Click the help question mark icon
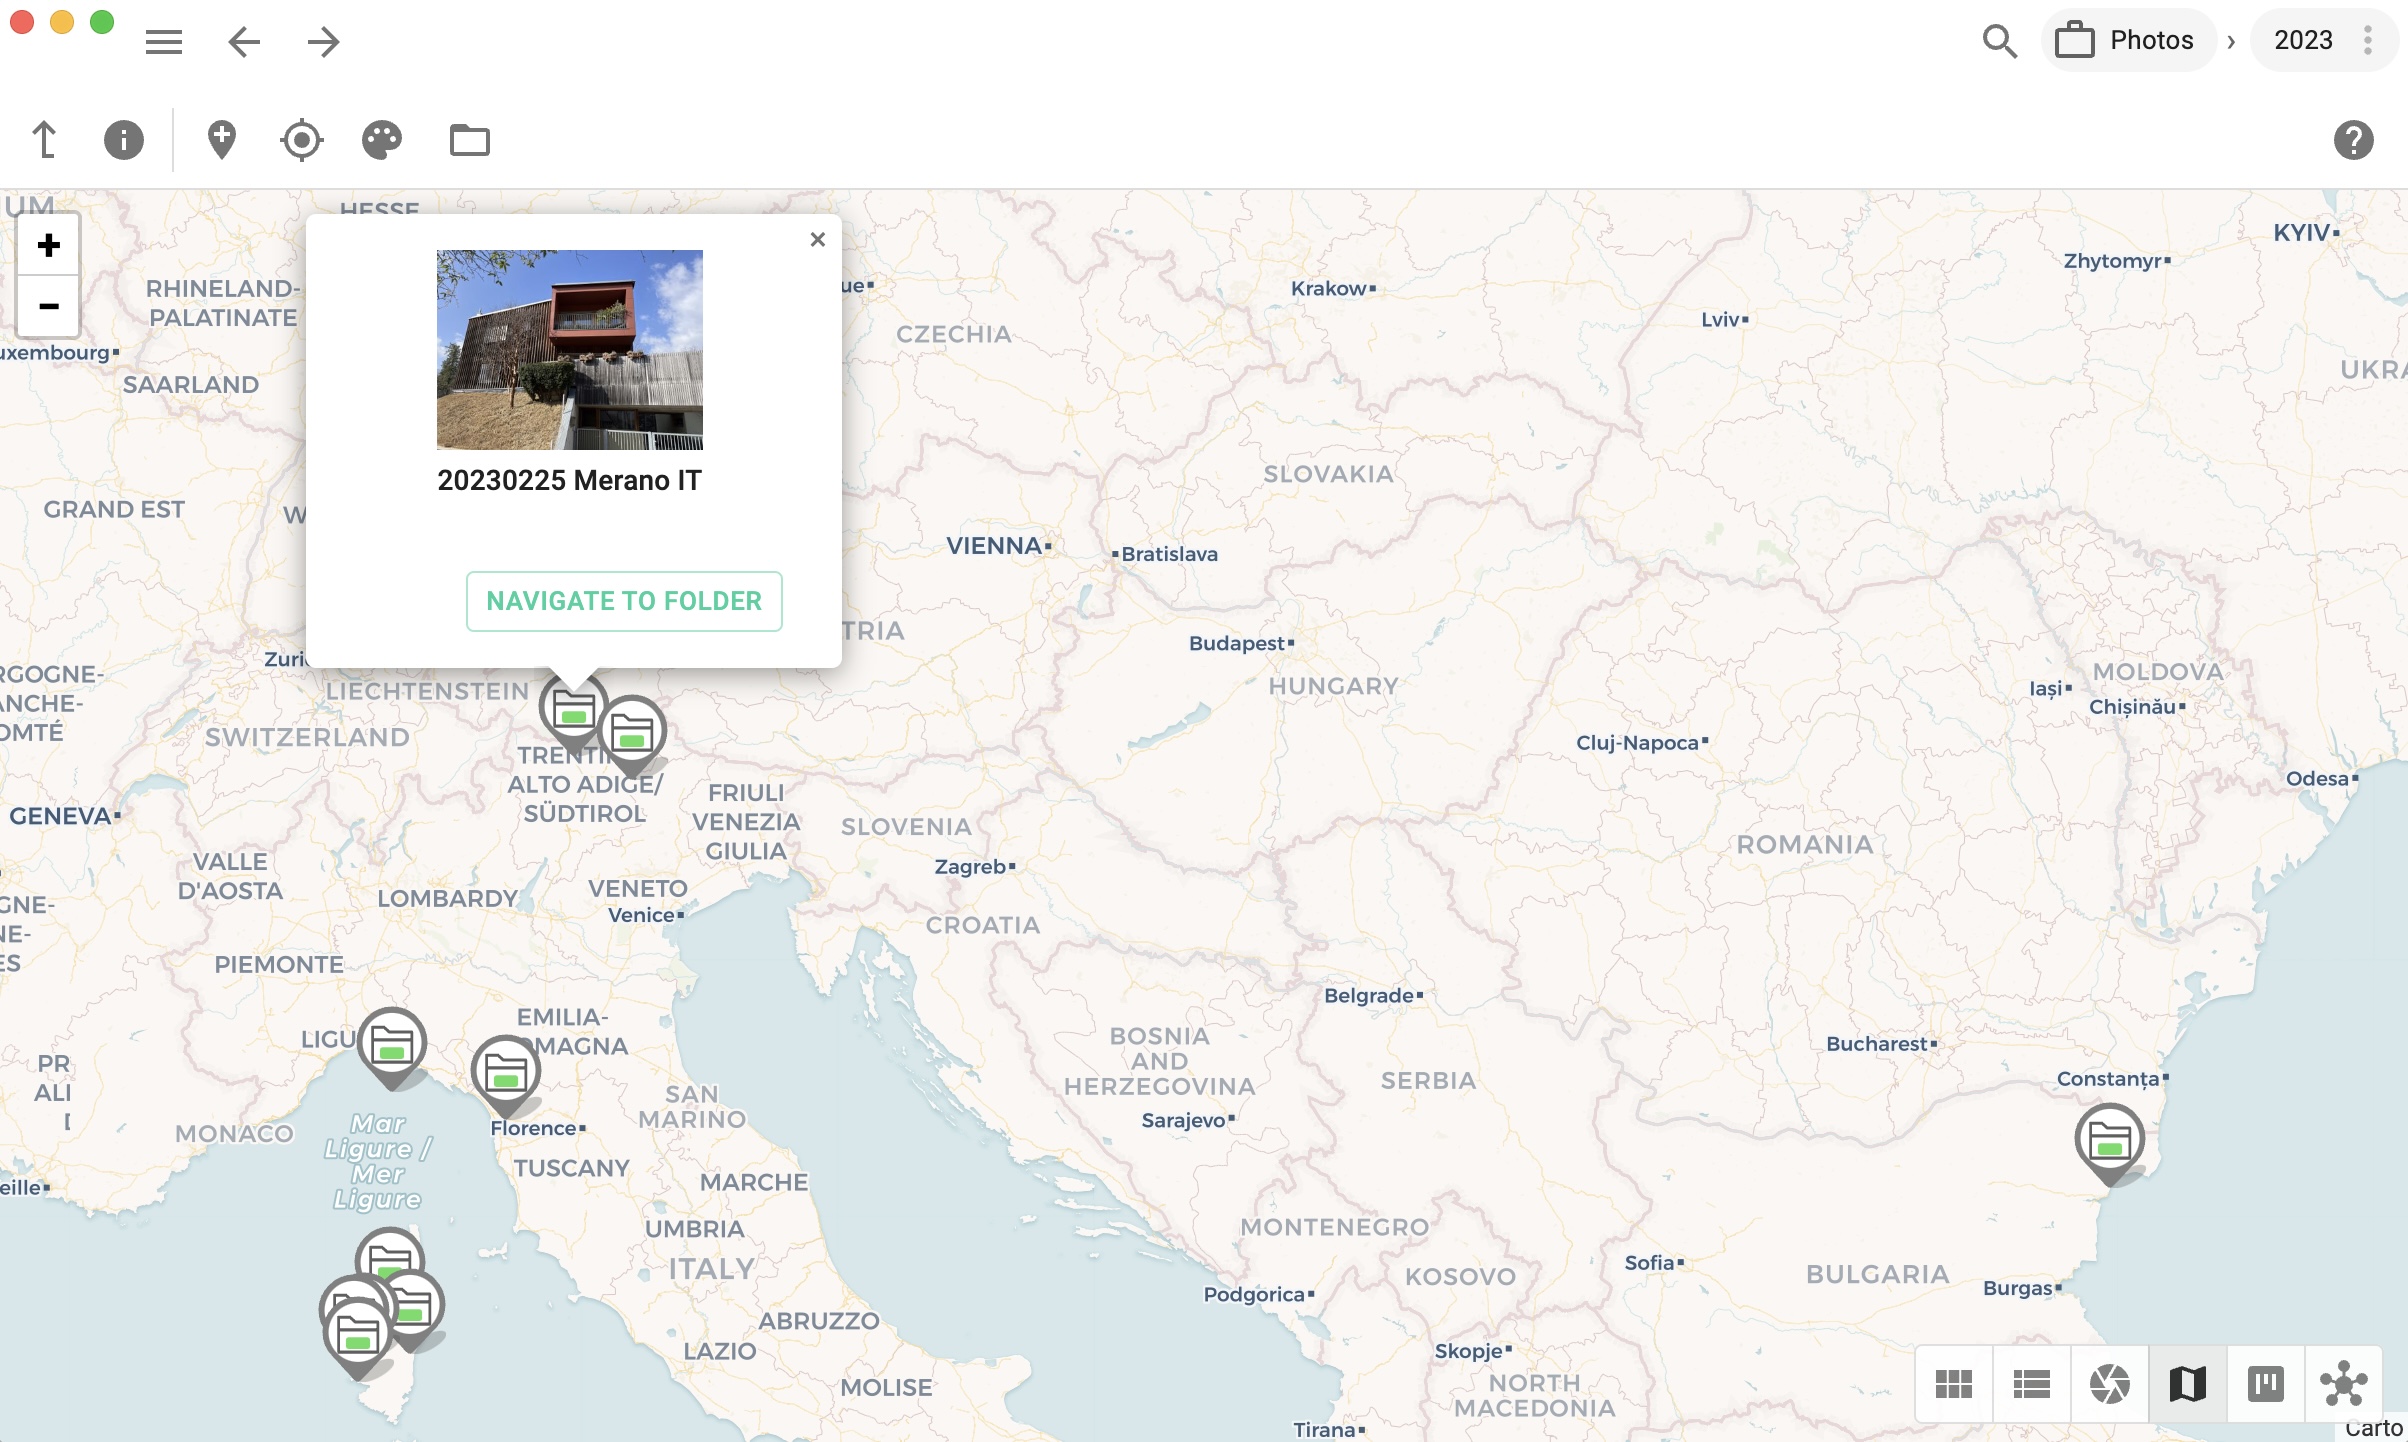Image resolution: width=2408 pixels, height=1442 pixels. [x=2355, y=141]
